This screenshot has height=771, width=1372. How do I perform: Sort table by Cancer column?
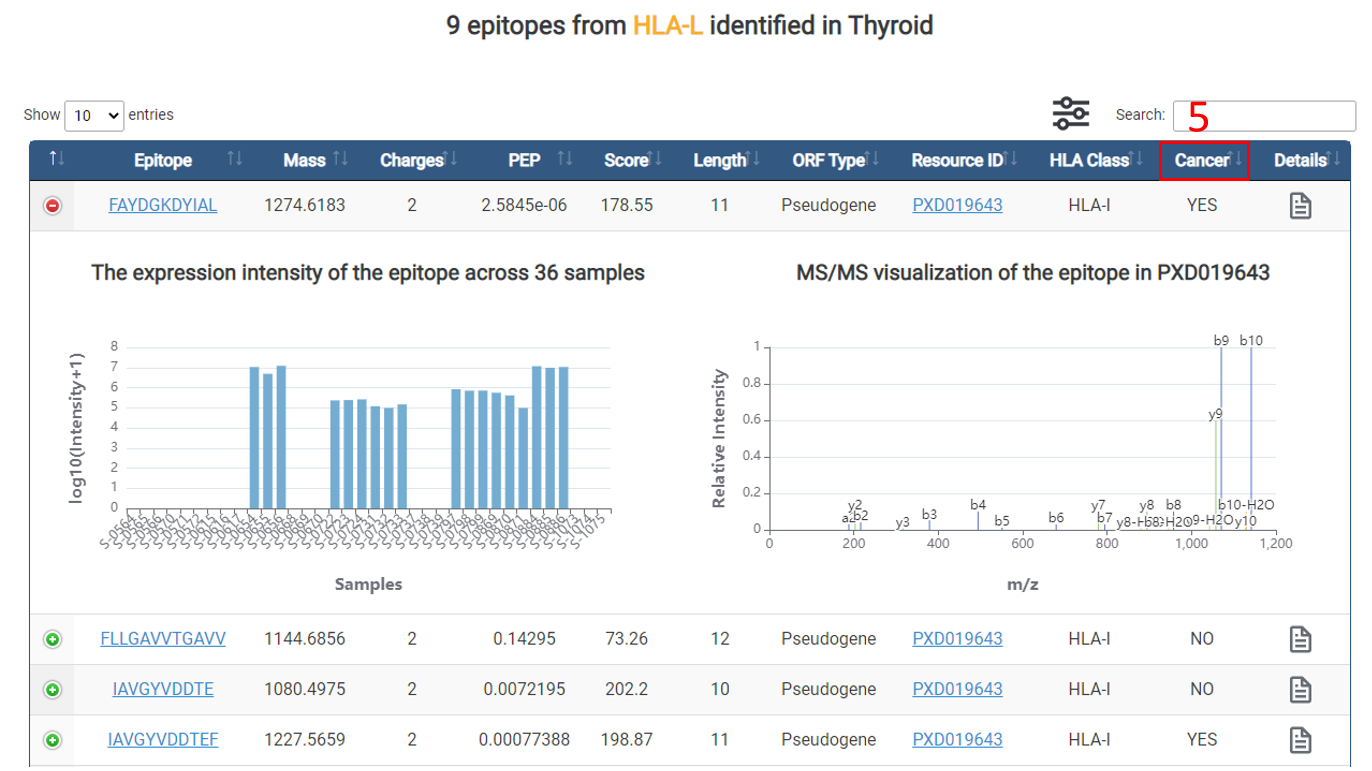pyautogui.click(x=1203, y=160)
